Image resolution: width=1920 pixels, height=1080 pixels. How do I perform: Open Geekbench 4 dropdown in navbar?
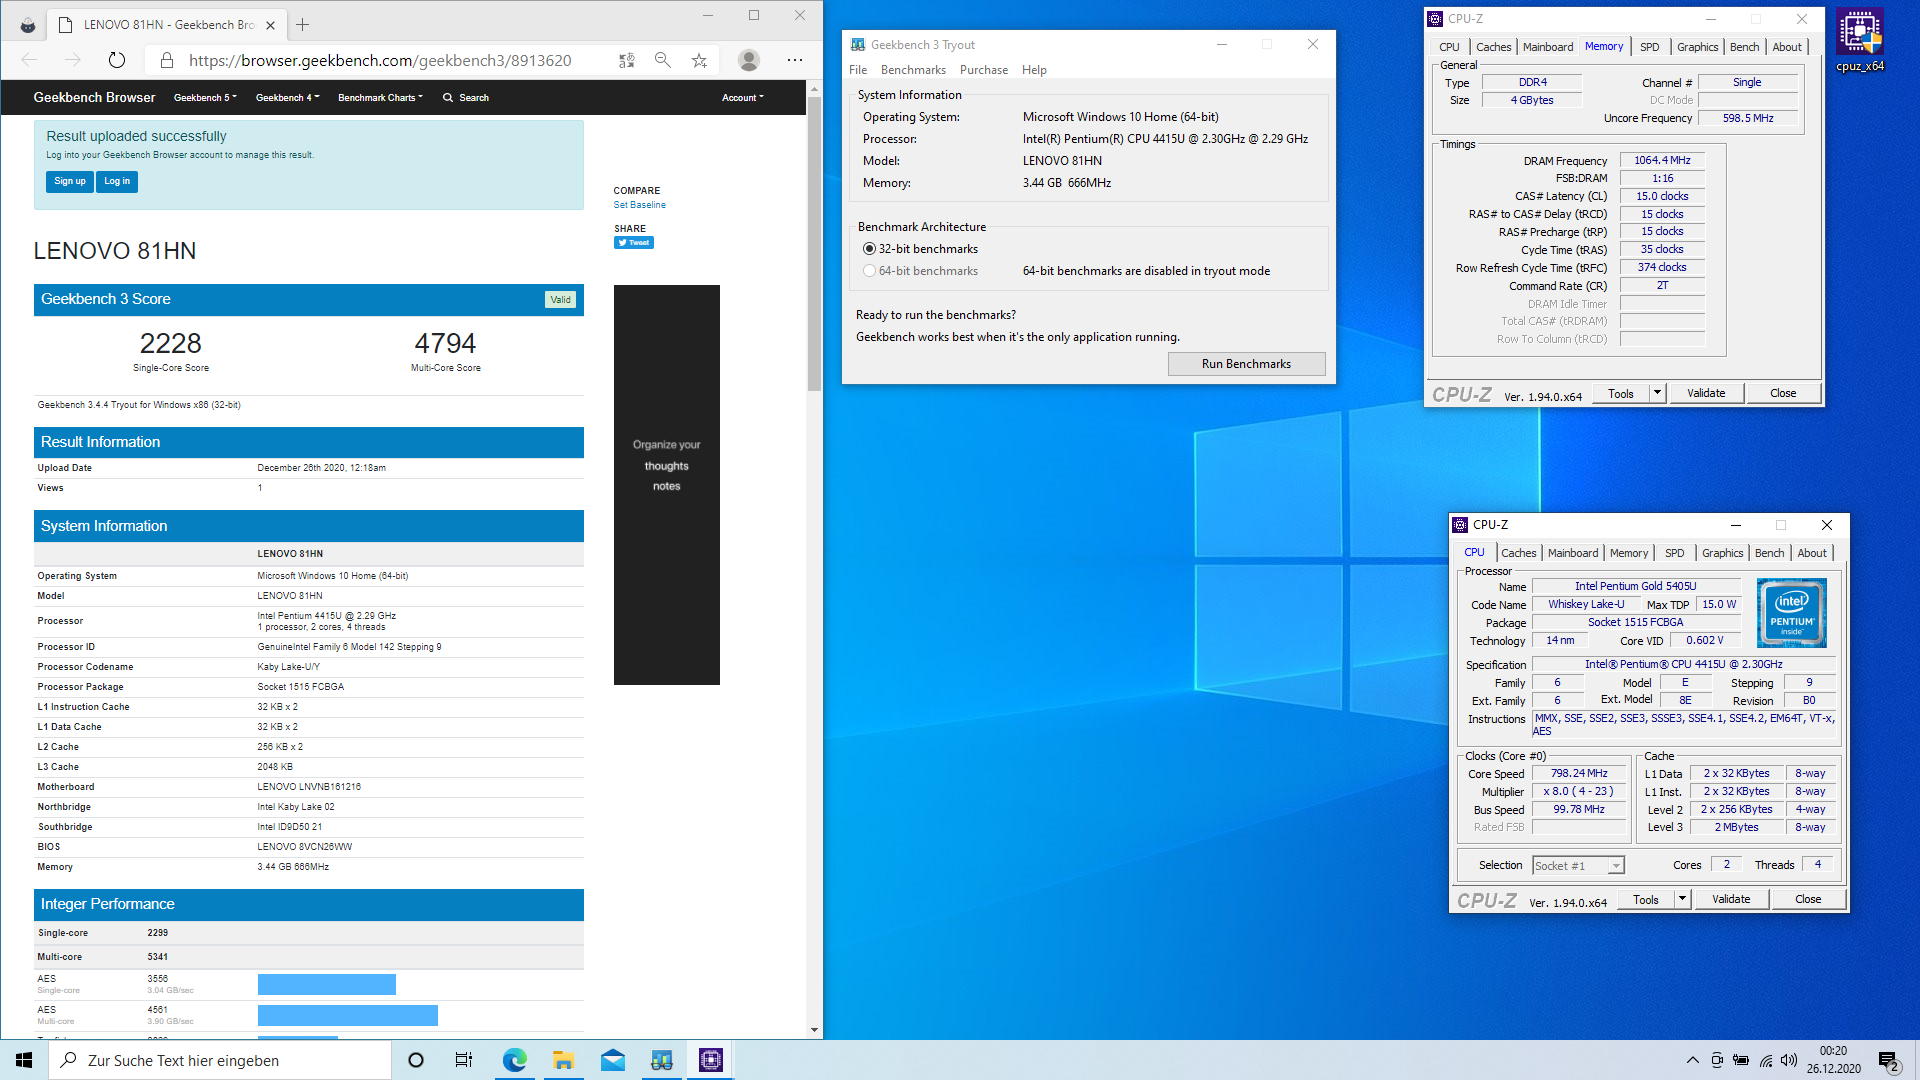click(x=287, y=98)
